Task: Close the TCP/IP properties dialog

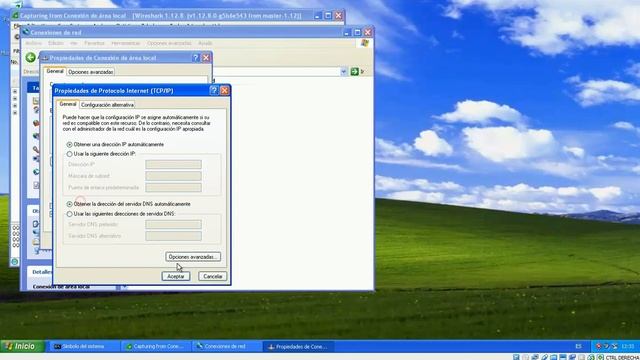Action: pos(224,91)
